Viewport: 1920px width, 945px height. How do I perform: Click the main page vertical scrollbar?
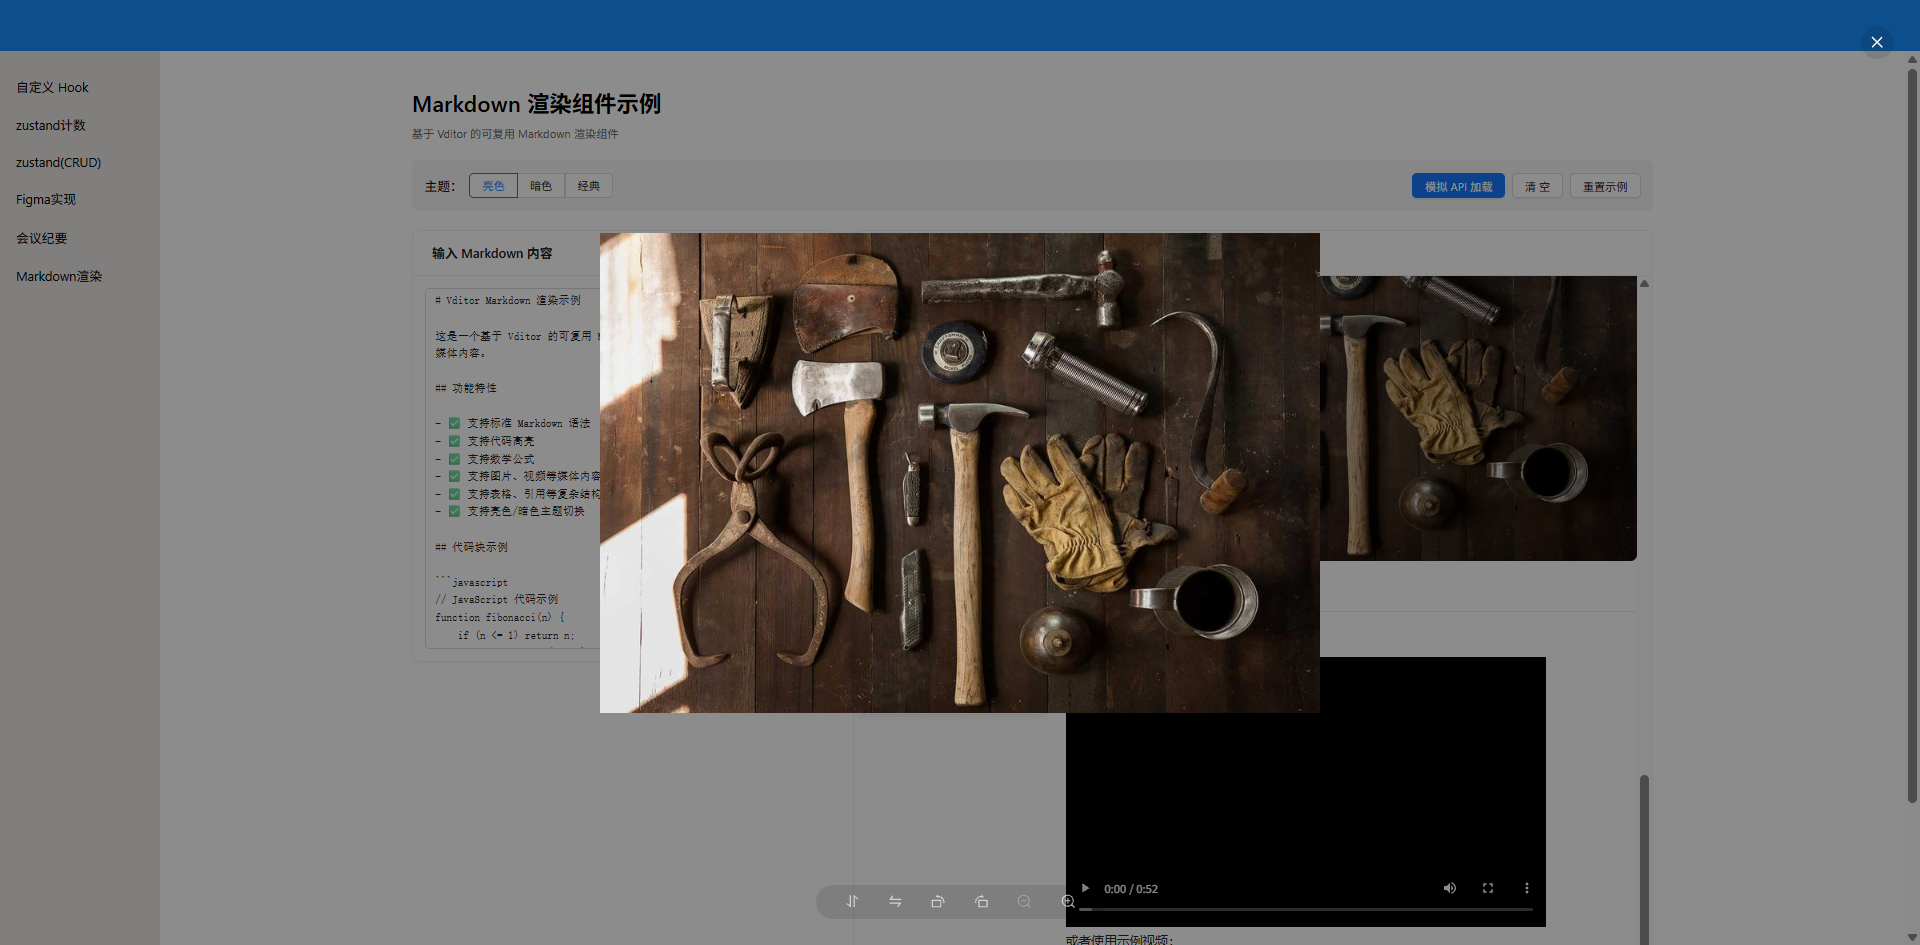tap(1912, 436)
